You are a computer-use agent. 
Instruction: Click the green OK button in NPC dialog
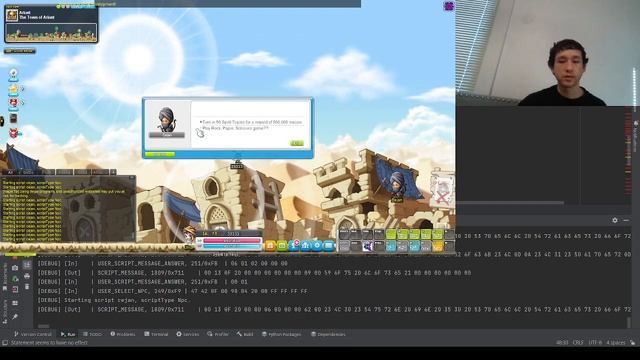point(297,143)
